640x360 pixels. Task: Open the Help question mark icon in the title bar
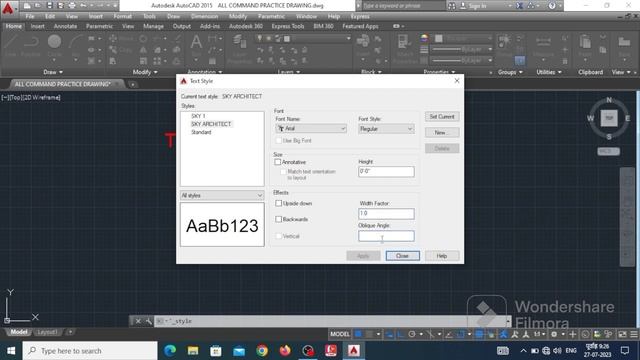(x=552, y=6)
